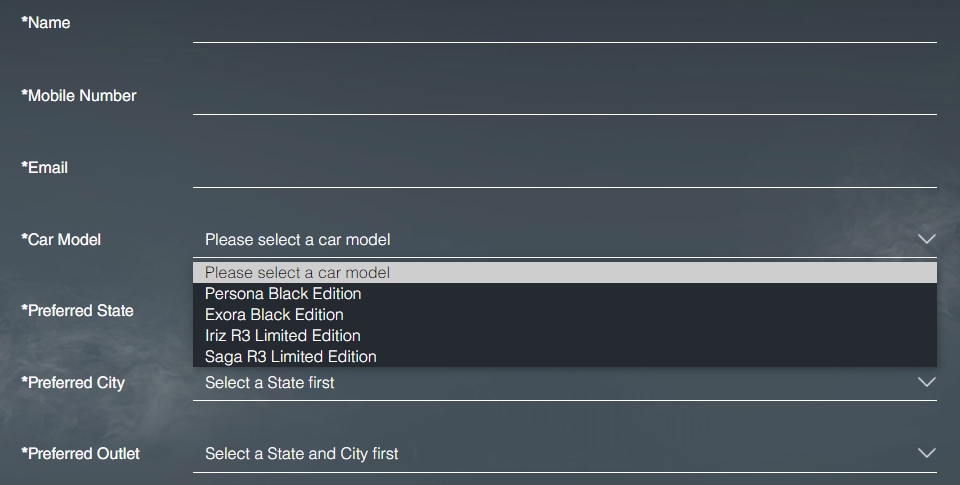Click the *Car Model label
The width and height of the screenshot is (960, 485).
click(61, 239)
